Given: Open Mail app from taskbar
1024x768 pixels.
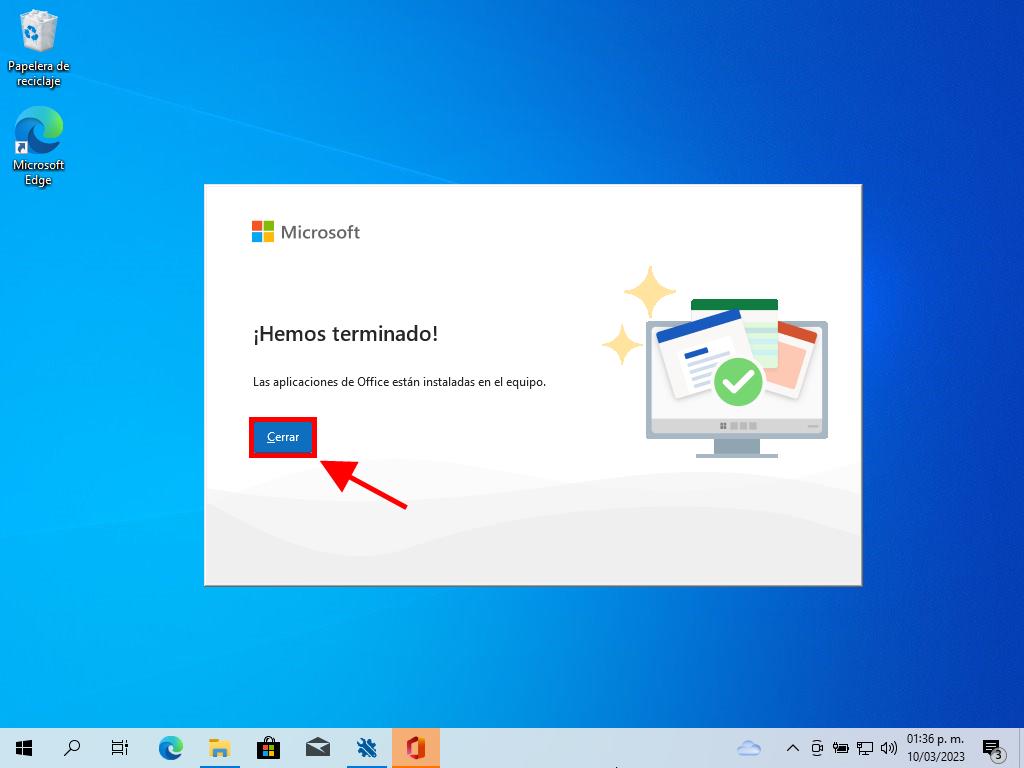Looking at the screenshot, I should coord(317,748).
